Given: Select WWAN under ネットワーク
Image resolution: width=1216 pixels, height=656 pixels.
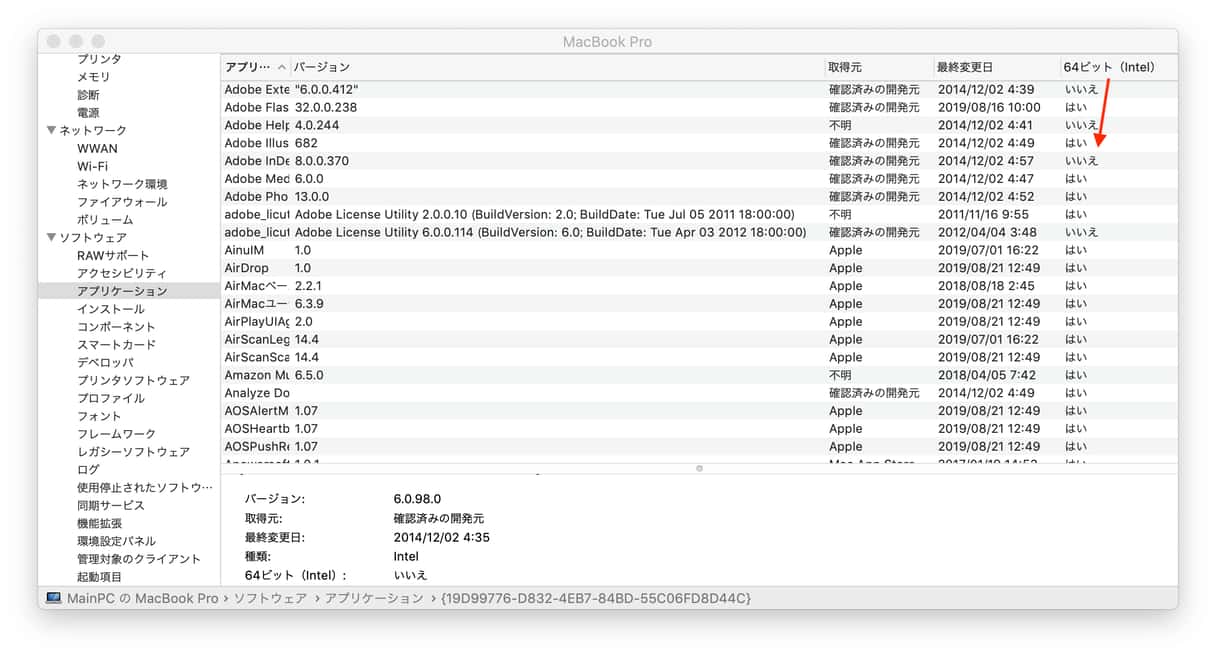Looking at the screenshot, I should (x=97, y=149).
